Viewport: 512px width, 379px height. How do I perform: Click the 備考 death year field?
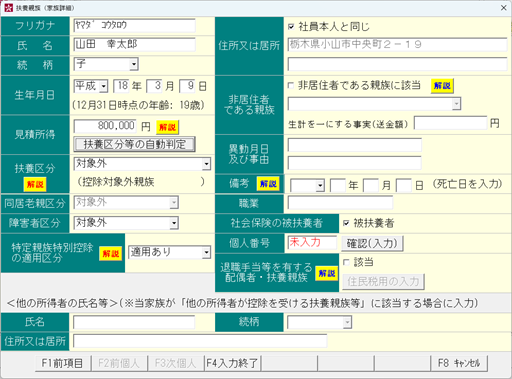tap(337, 185)
